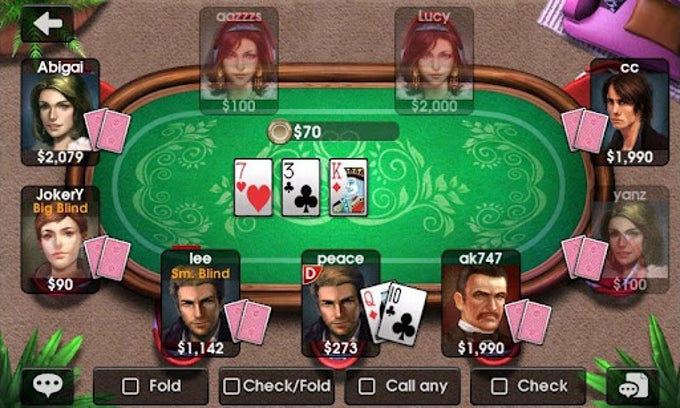Viewport: 680px width, 408px height.
Task: Open the quick messages icon
Action: pyautogui.click(x=633, y=385)
